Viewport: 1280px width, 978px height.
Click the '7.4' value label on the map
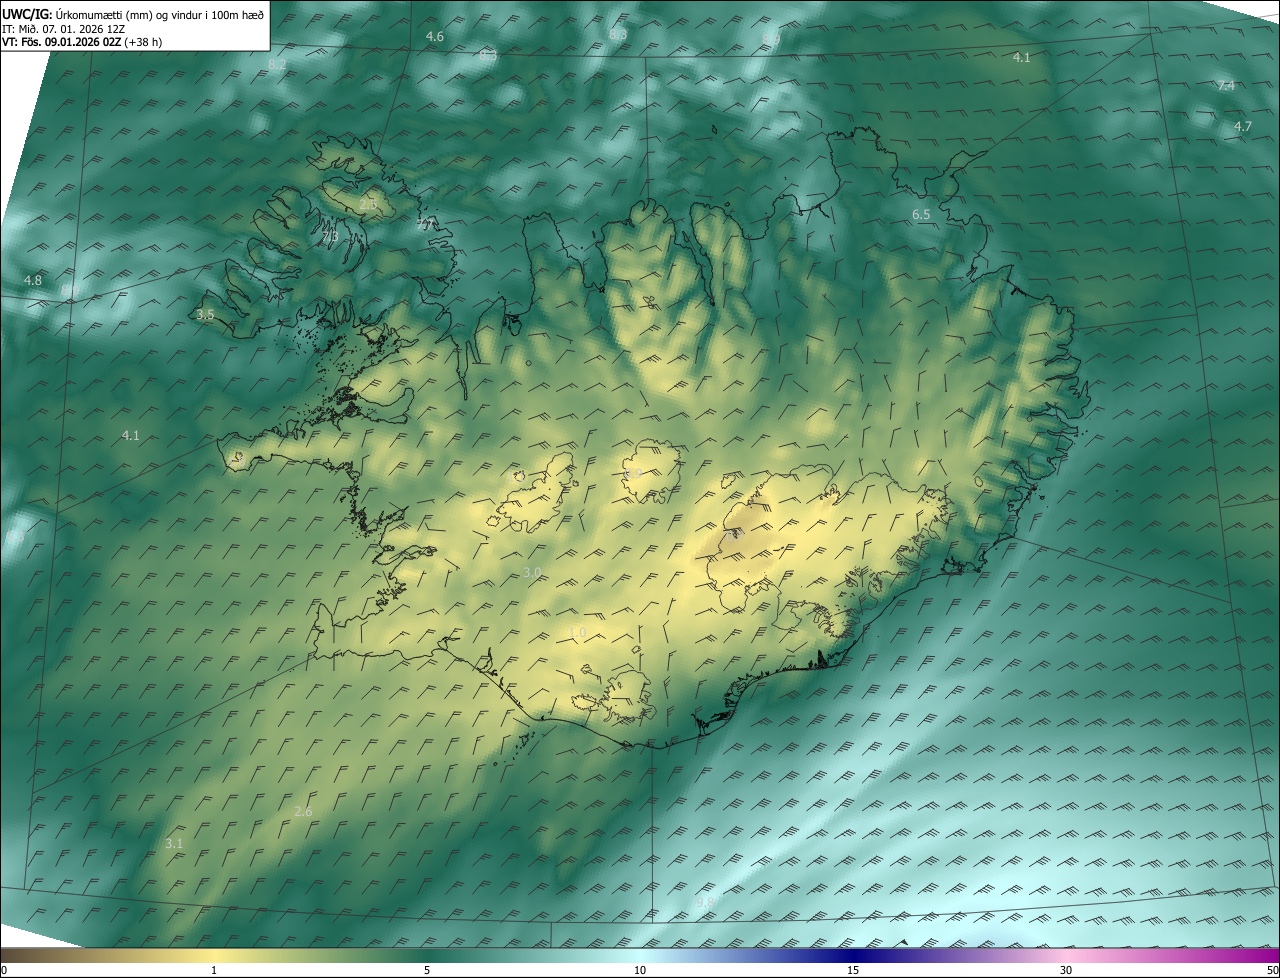tap(1226, 86)
